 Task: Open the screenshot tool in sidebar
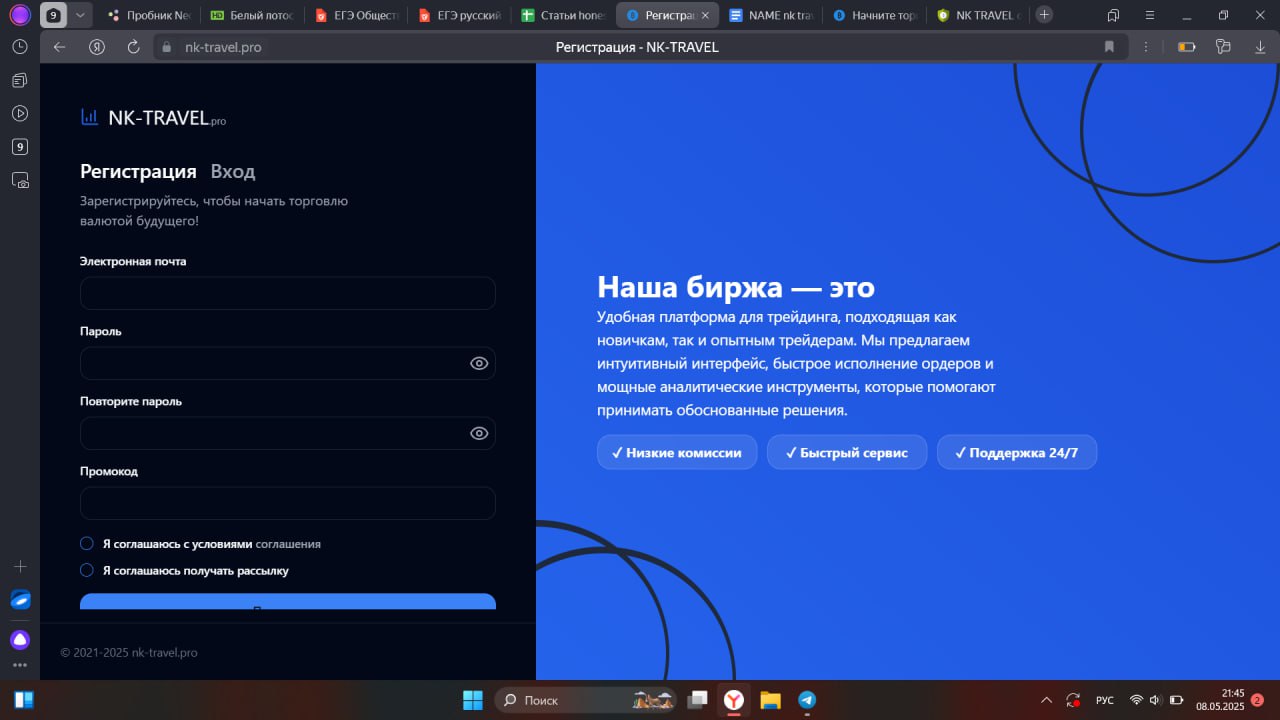point(20,181)
